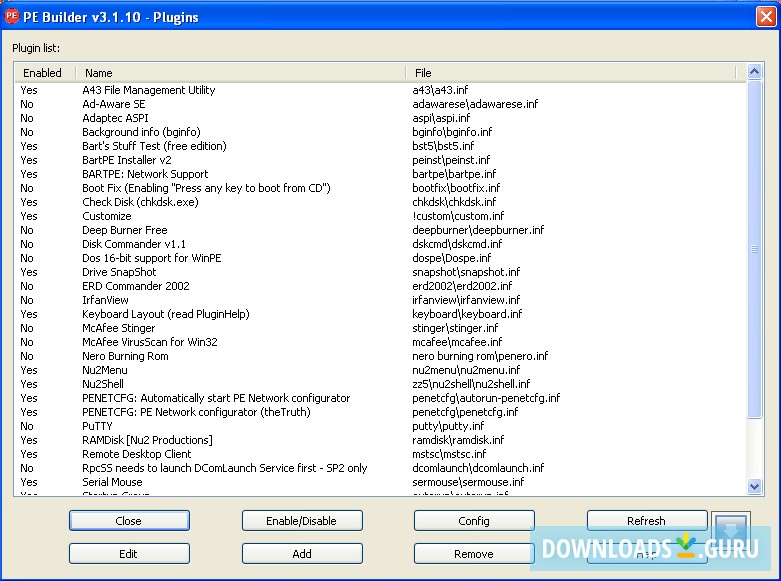Click the Remove button
The width and height of the screenshot is (781, 581).
pyautogui.click(x=474, y=554)
